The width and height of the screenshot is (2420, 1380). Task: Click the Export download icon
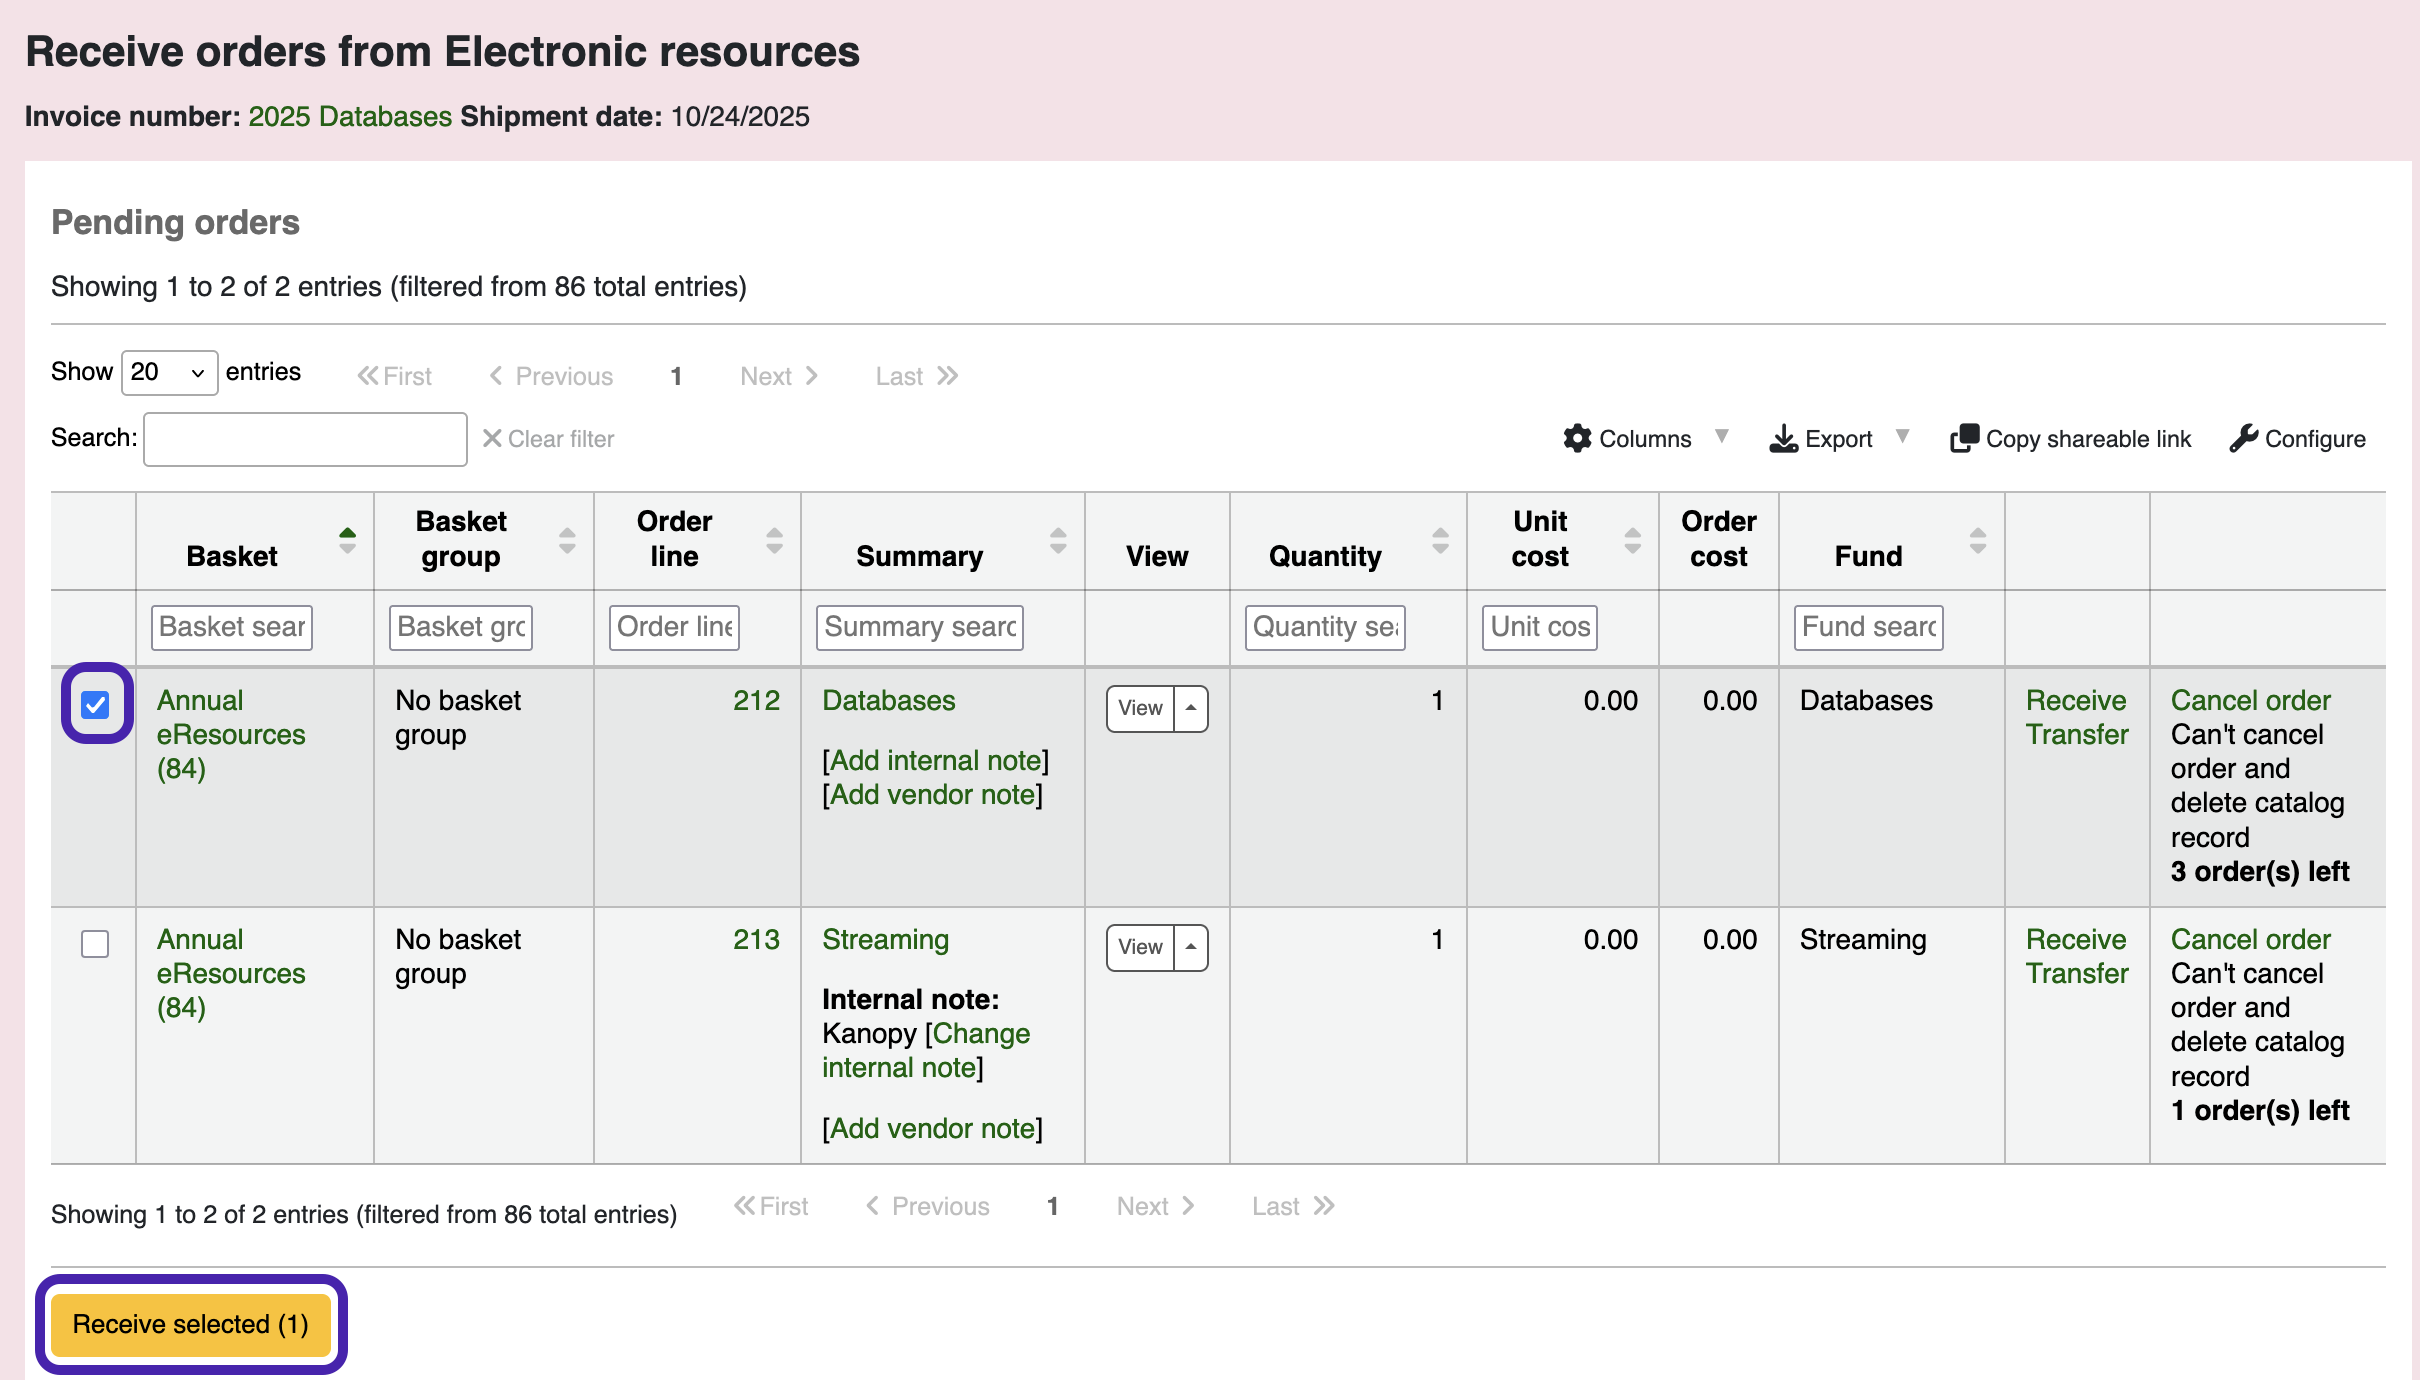(x=1783, y=438)
